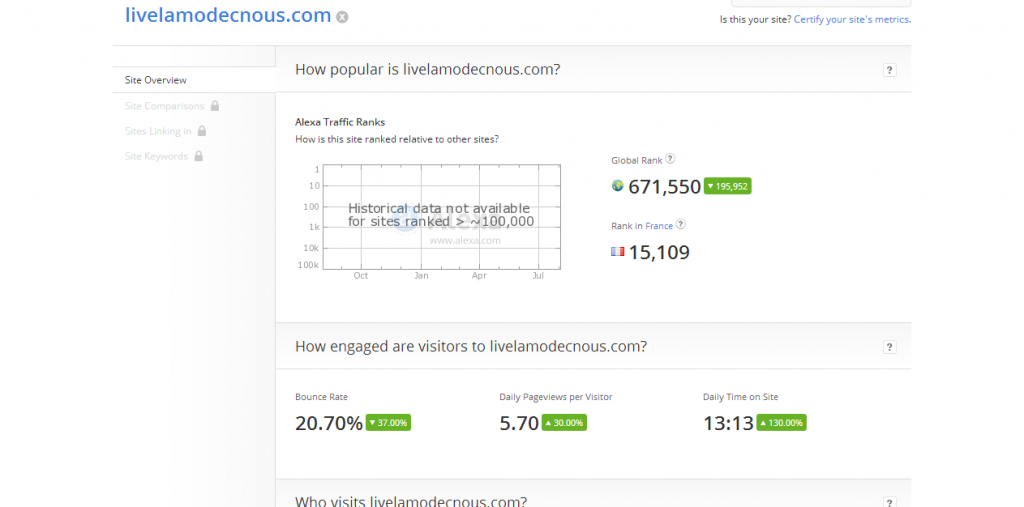1024x507 pixels.
Task: Open Sites Linking In sidebar item
Action: [x=158, y=131]
